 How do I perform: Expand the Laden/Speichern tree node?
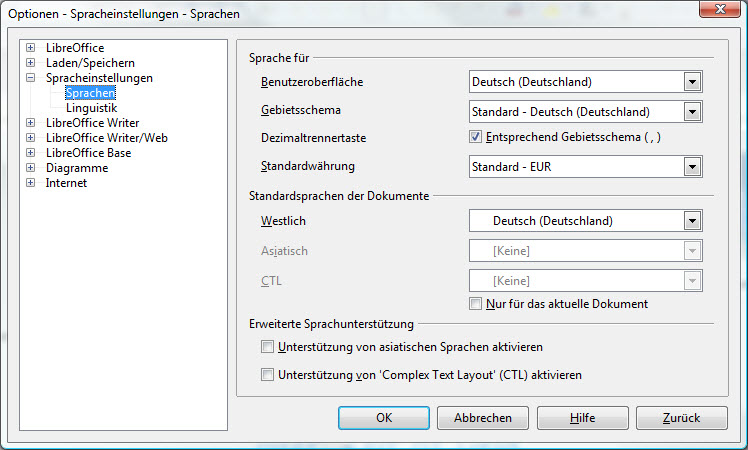tap(31, 63)
